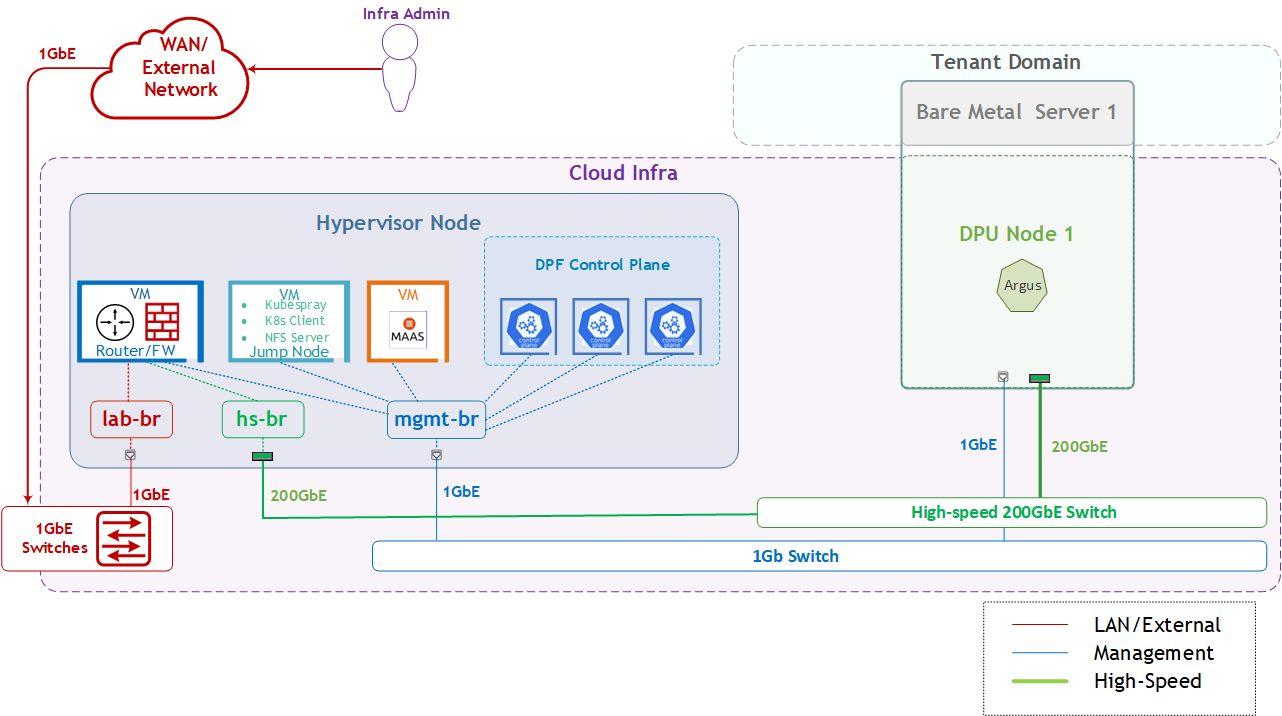Click the 1Gb Switch bar
1282x716 pixels.
(x=795, y=556)
